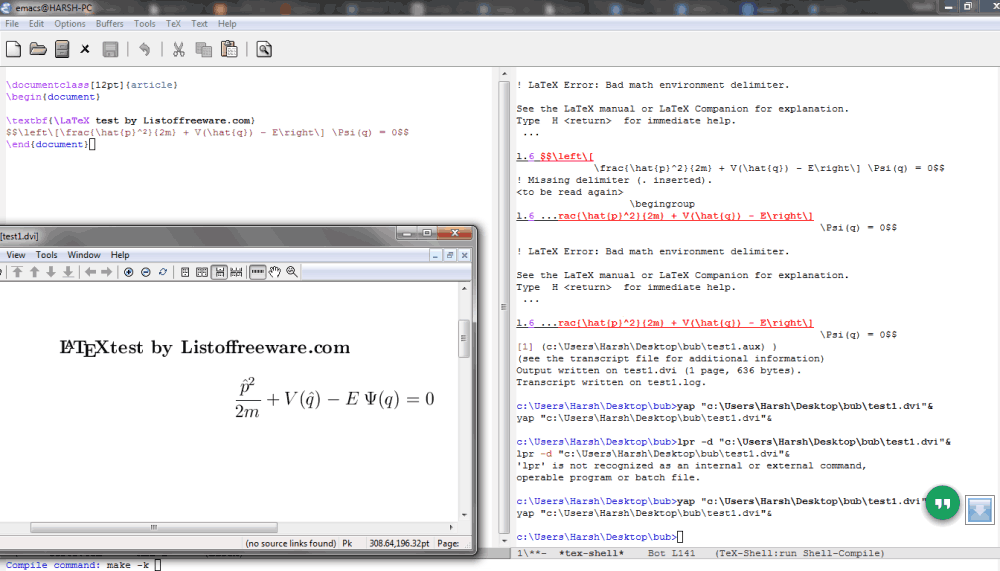Click the first "l.6 $$\left\[" error link
The height and width of the screenshot is (571, 1000).
click(555, 156)
